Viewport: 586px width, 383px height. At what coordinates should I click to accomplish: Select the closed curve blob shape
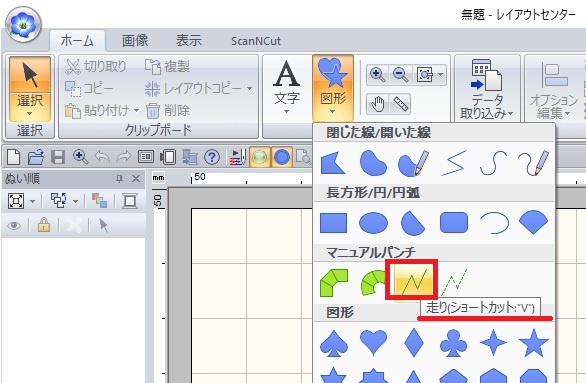(373, 163)
